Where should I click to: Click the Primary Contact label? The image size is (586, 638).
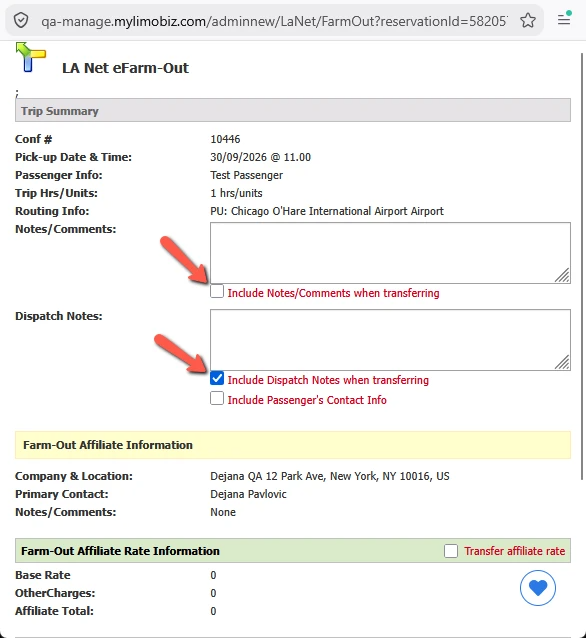click(x=62, y=494)
